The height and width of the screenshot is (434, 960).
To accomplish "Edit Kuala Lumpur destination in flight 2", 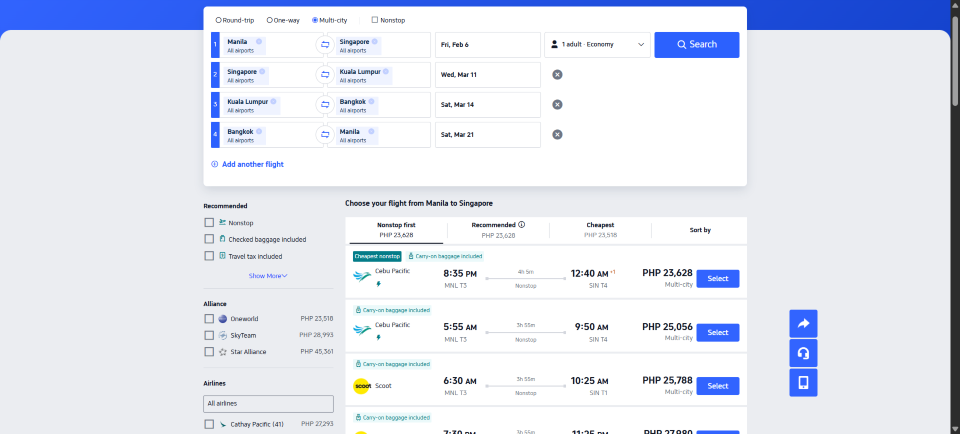I will [380, 75].
